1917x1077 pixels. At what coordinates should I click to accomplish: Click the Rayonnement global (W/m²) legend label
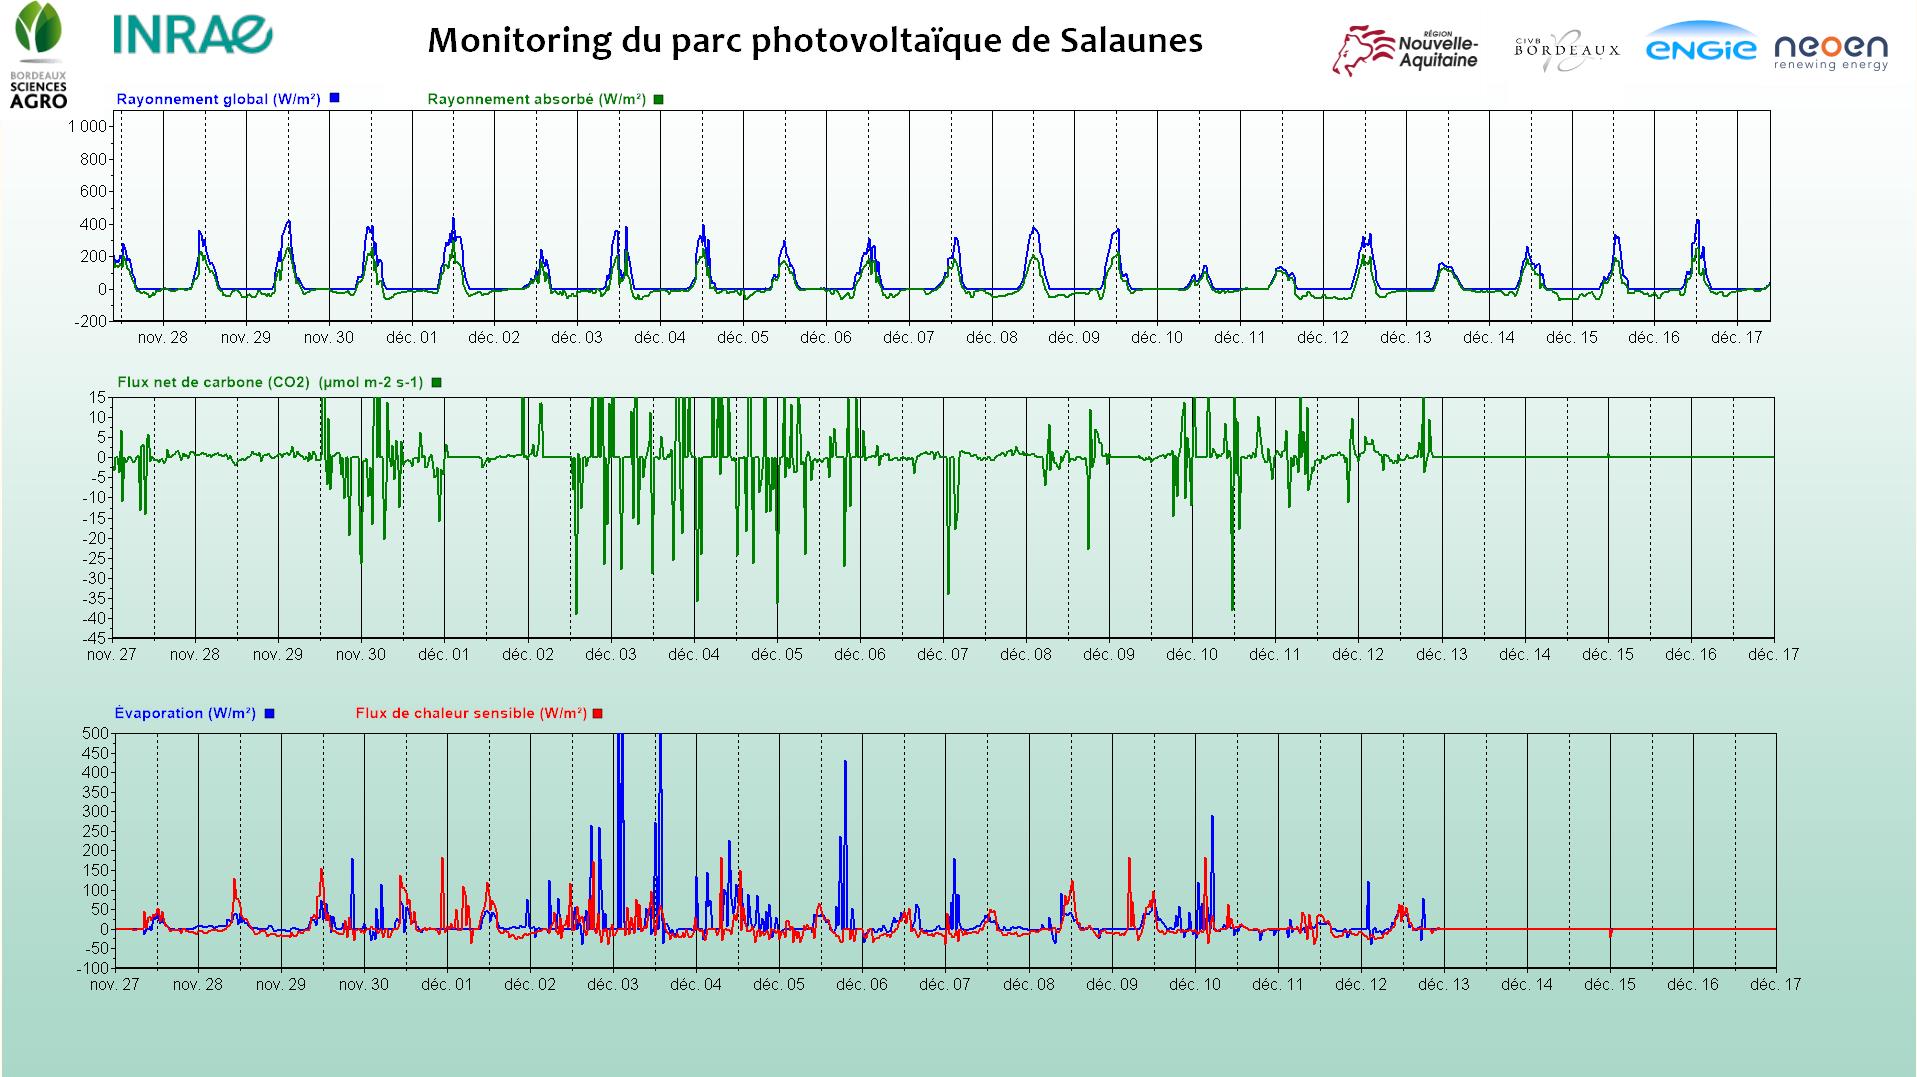point(218,99)
